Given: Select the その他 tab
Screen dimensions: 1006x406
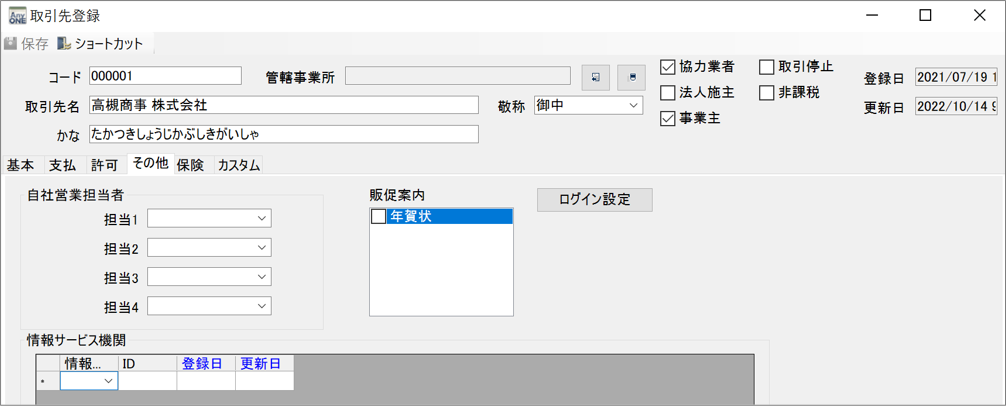Looking at the screenshot, I should 151,164.
